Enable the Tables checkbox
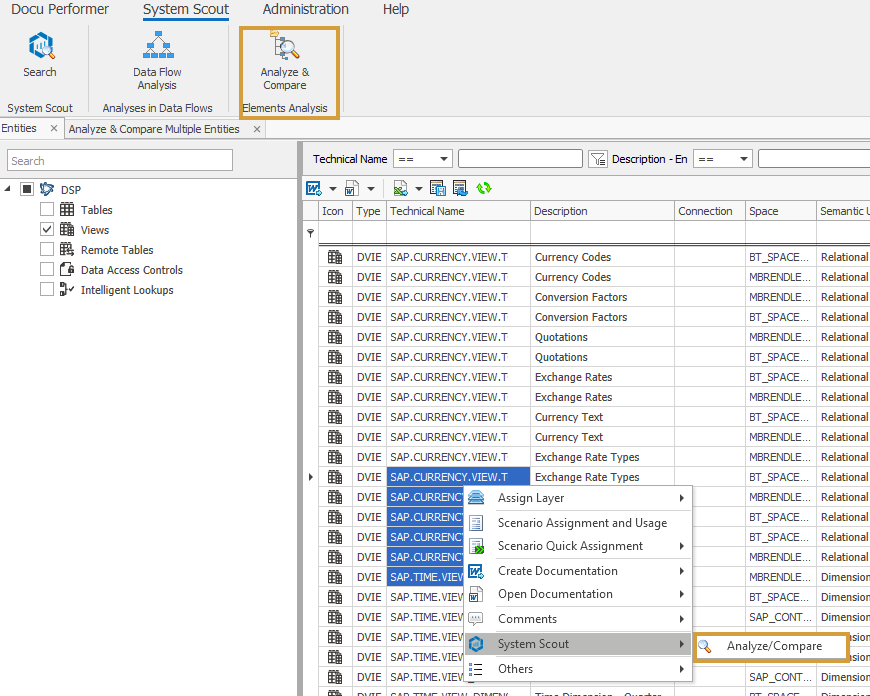870x696 pixels. pos(47,210)
